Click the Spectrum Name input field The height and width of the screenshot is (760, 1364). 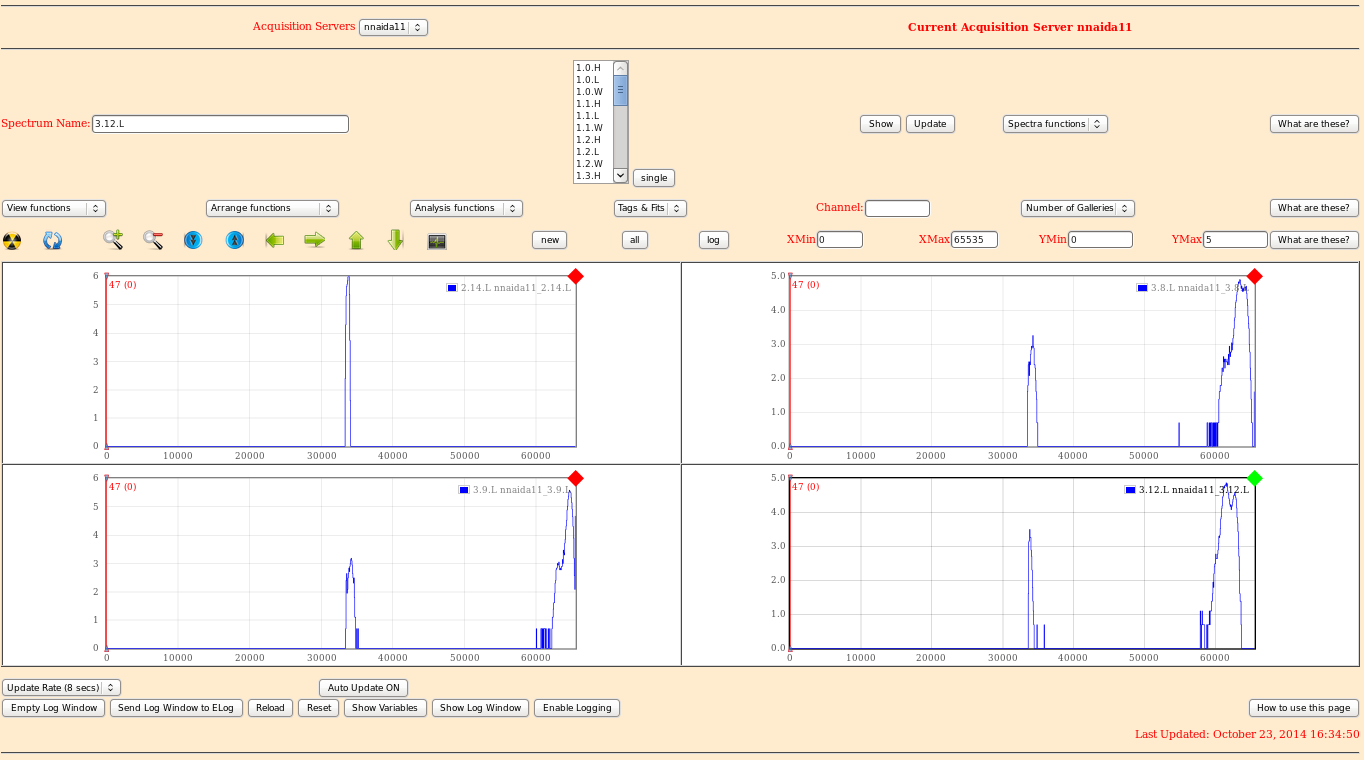point(220,124)
